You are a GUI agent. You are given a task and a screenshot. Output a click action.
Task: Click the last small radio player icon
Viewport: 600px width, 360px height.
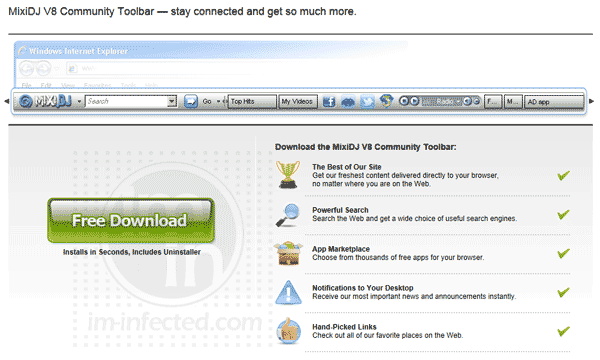[x=476, y=101]
